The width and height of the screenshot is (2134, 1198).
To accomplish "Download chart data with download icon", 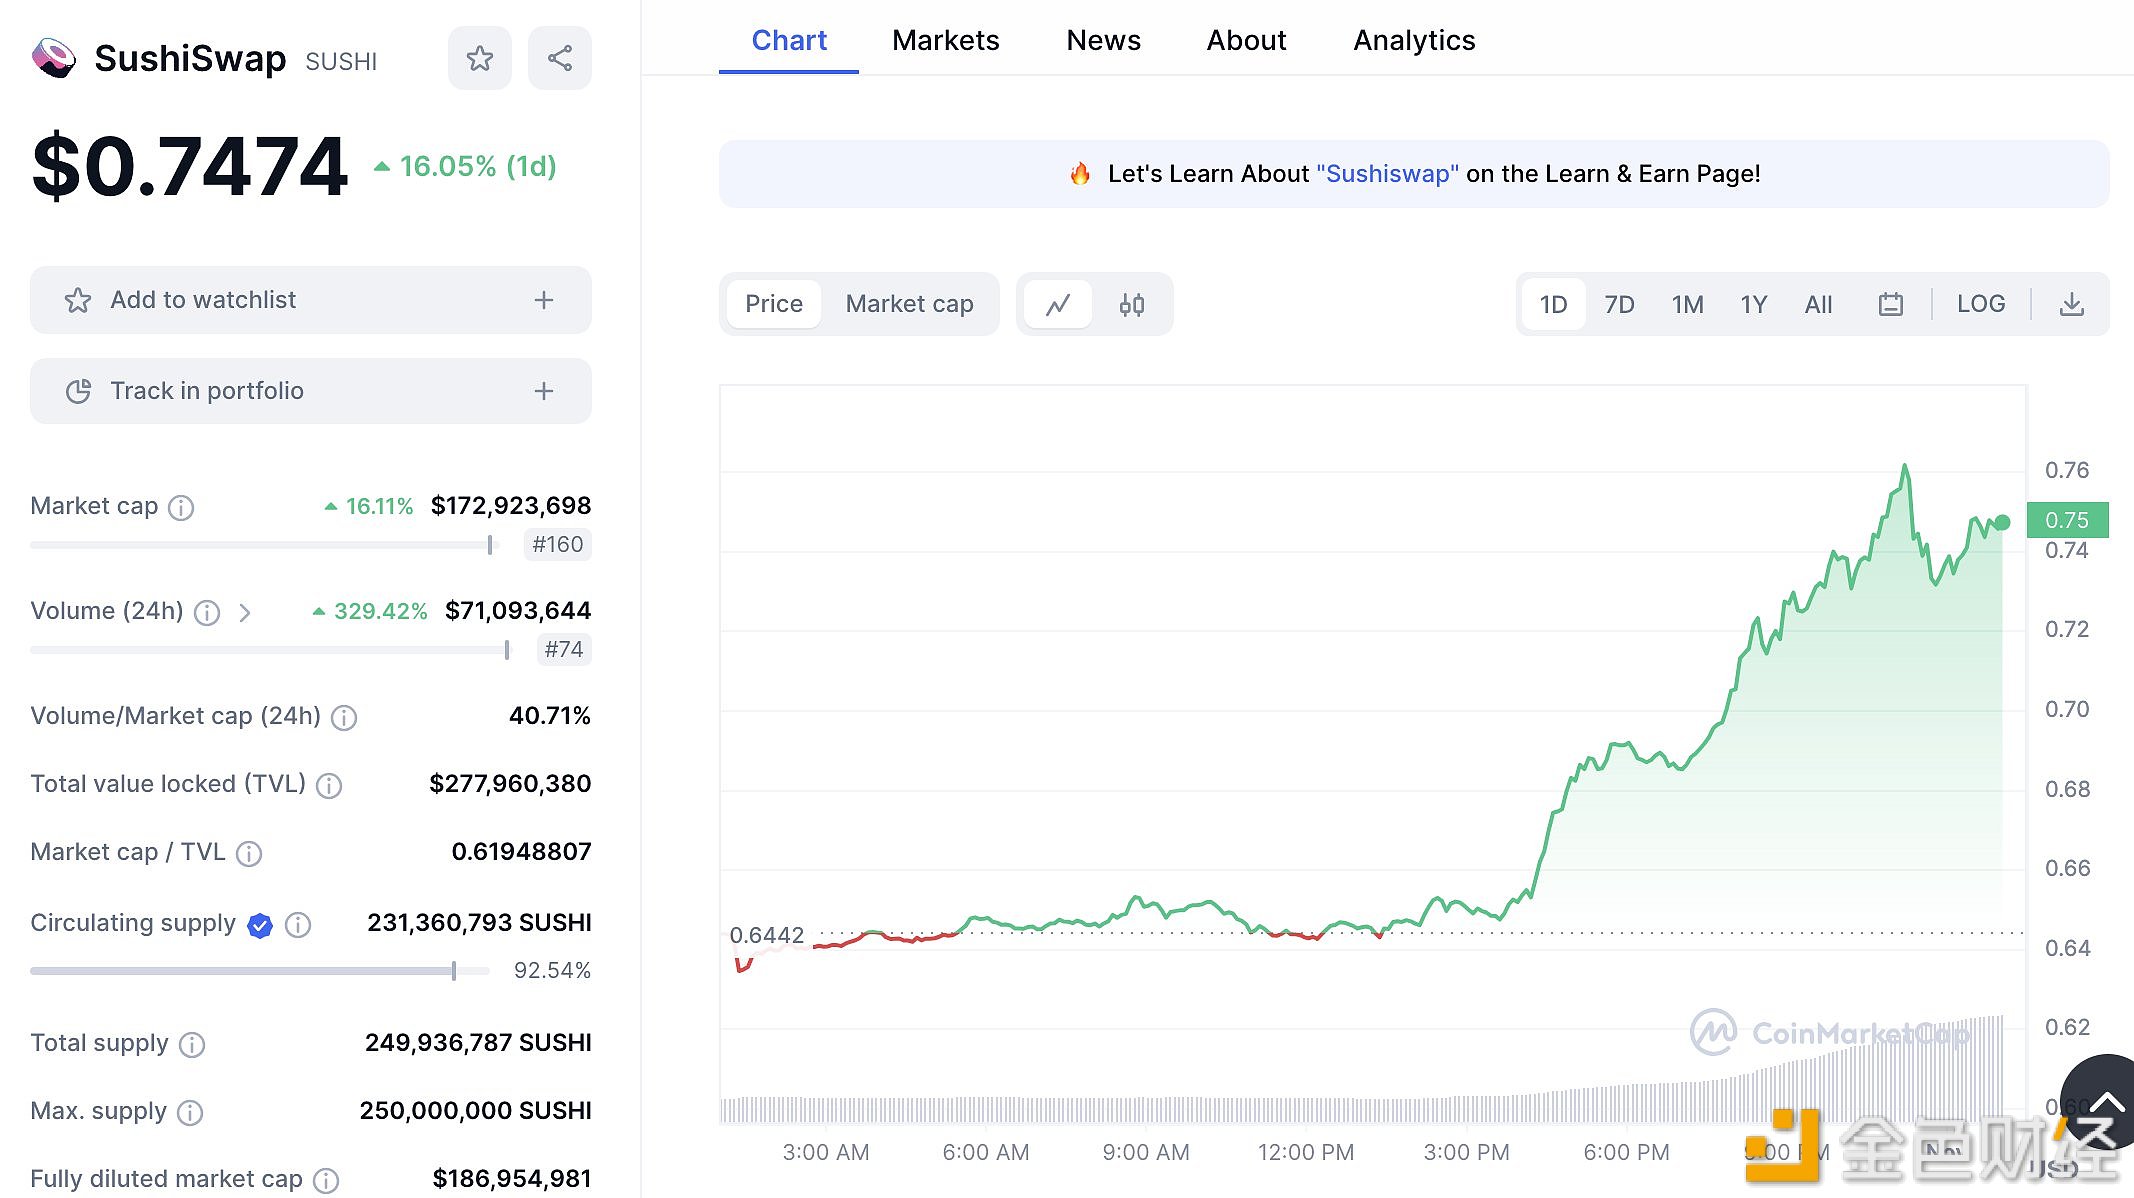I will click(x=2072, y=304).
